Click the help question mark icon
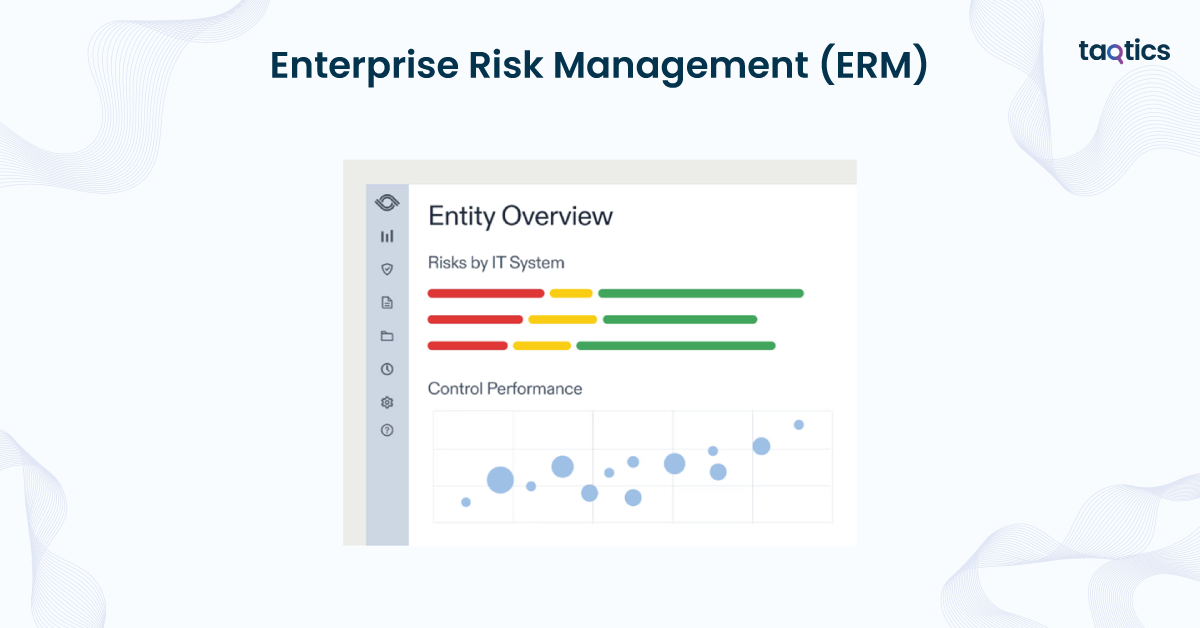Viewport: 1200px width, 628px height. point(387,430)
